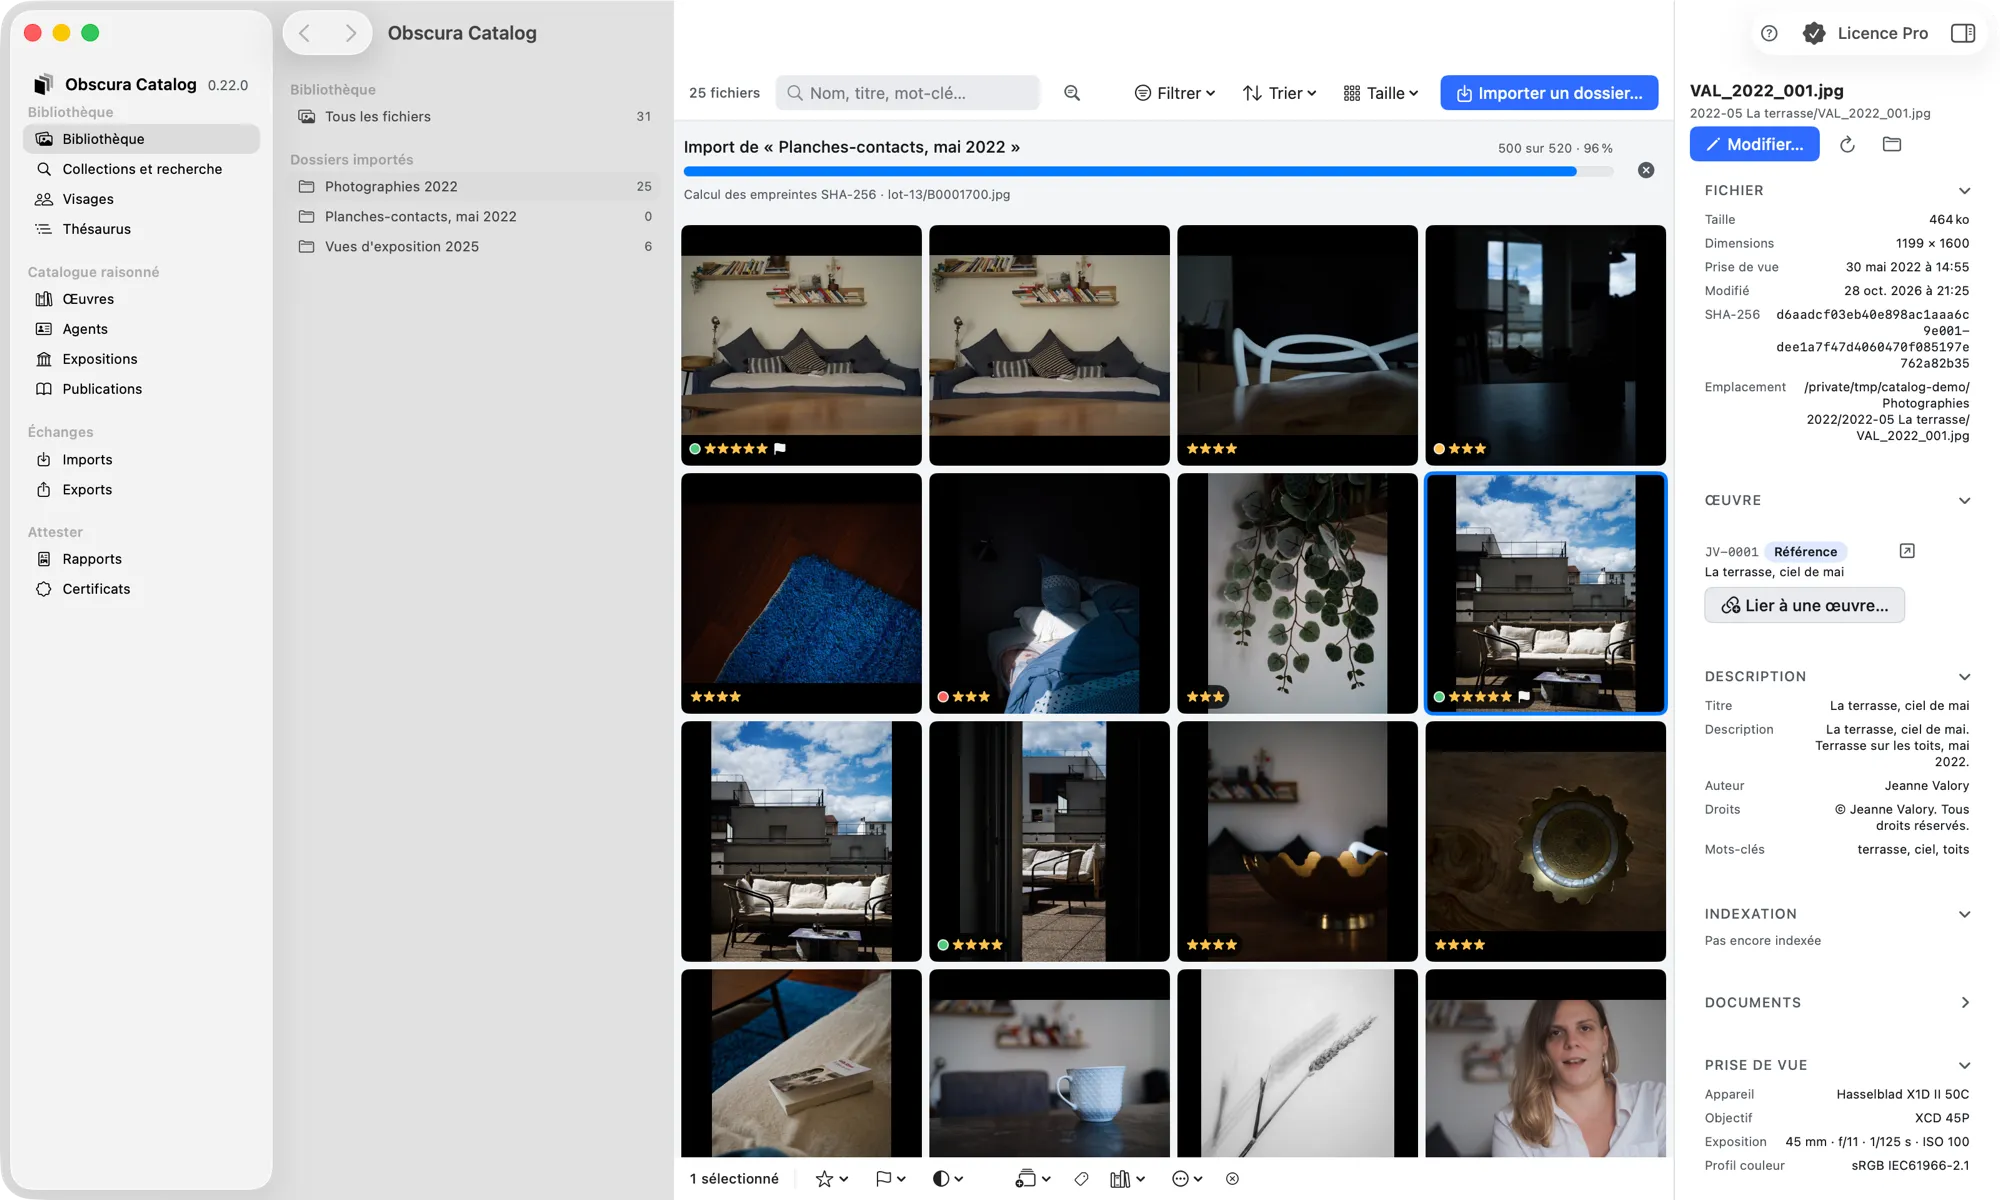This screenshot has width=2000, height=1200.
Task: Collapse the DESCRIPTION section
Action: click(x=1964, y=676)
